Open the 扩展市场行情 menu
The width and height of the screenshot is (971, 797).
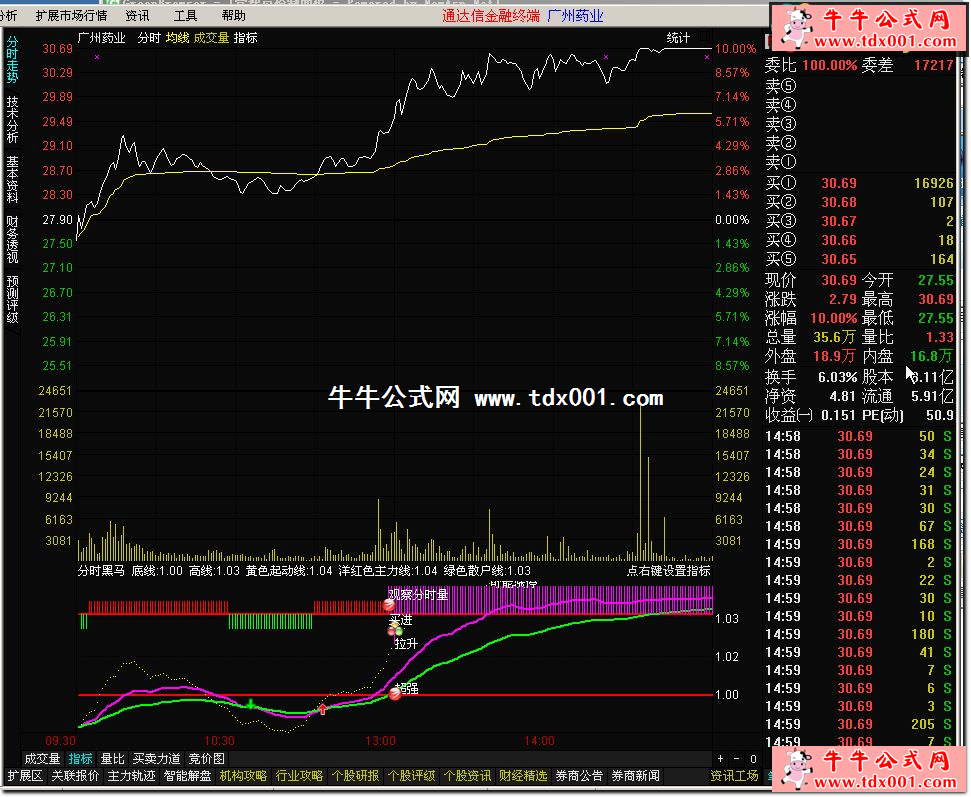pyautogui.click(x=71, y=15)
